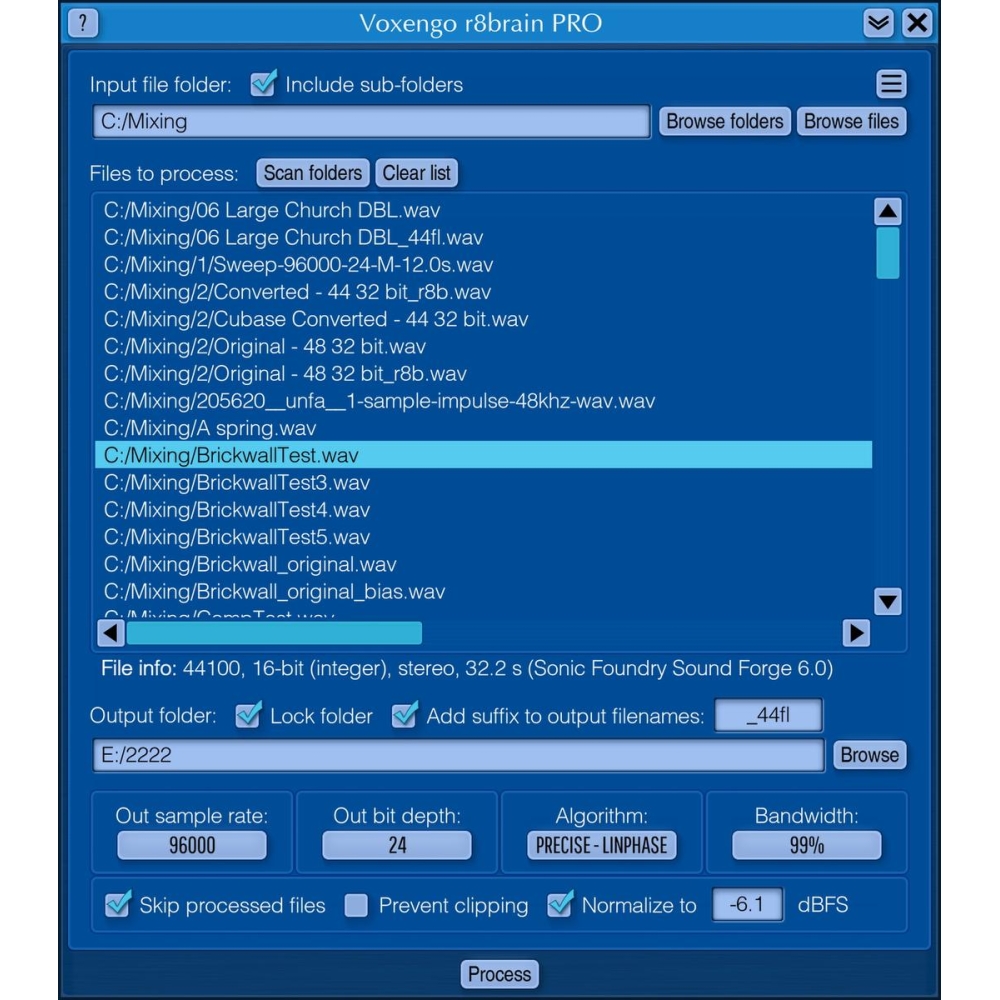Select 205620__unfa__1-sample-impulse file
The image size is (1000, 1000).
point(483,401)
